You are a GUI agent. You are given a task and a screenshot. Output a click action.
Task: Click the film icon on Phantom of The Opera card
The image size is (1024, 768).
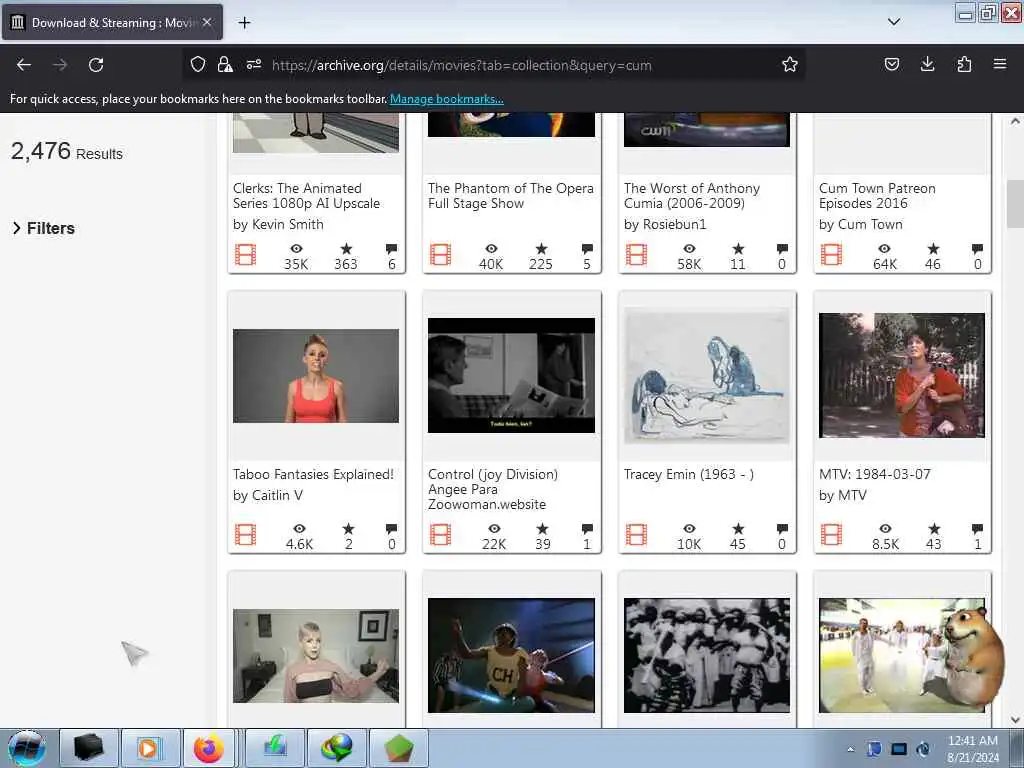click(x=441, y=254)
